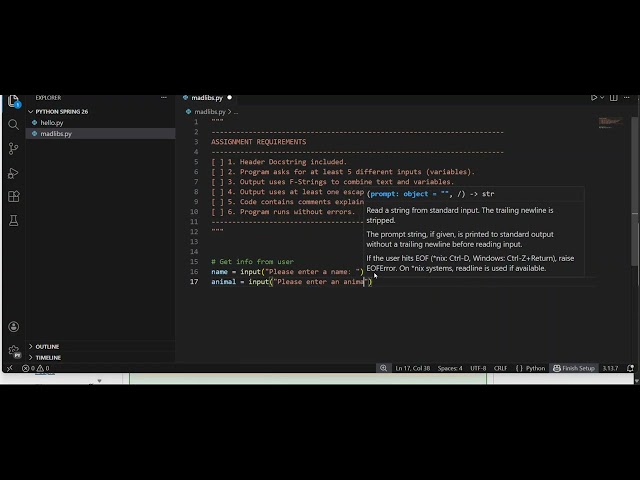Screen dimensions: 640x480
Task: Click the '# Get info from user' comment
Action: (x=252, y=262)
